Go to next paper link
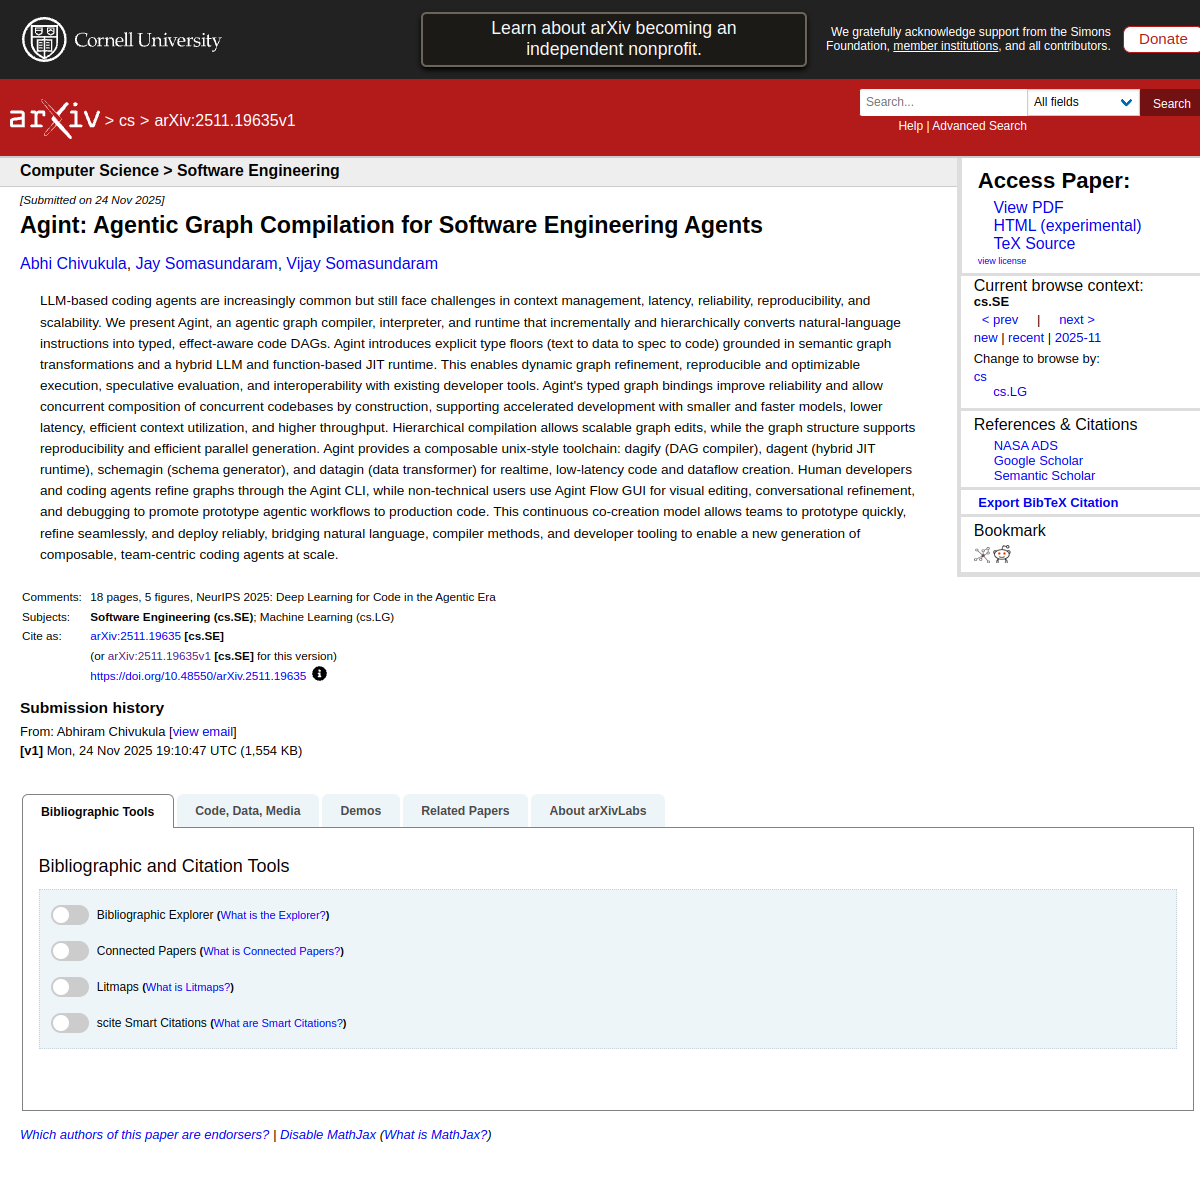Image resolution: width=1200 pixels, height=1200 pixels. click(1077, 320)
